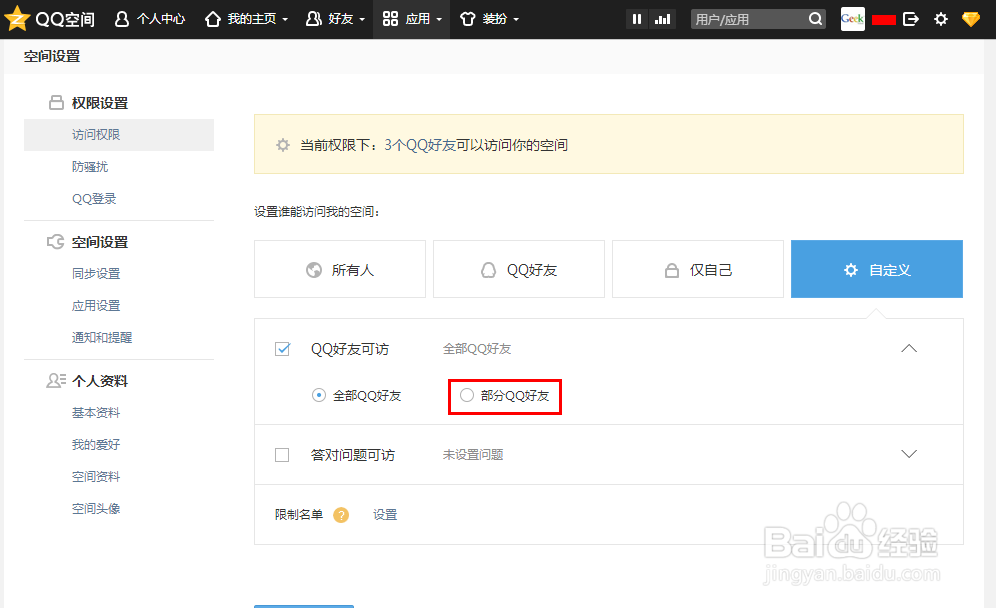Open 同步设置 in sidebar

click(96, 273)
